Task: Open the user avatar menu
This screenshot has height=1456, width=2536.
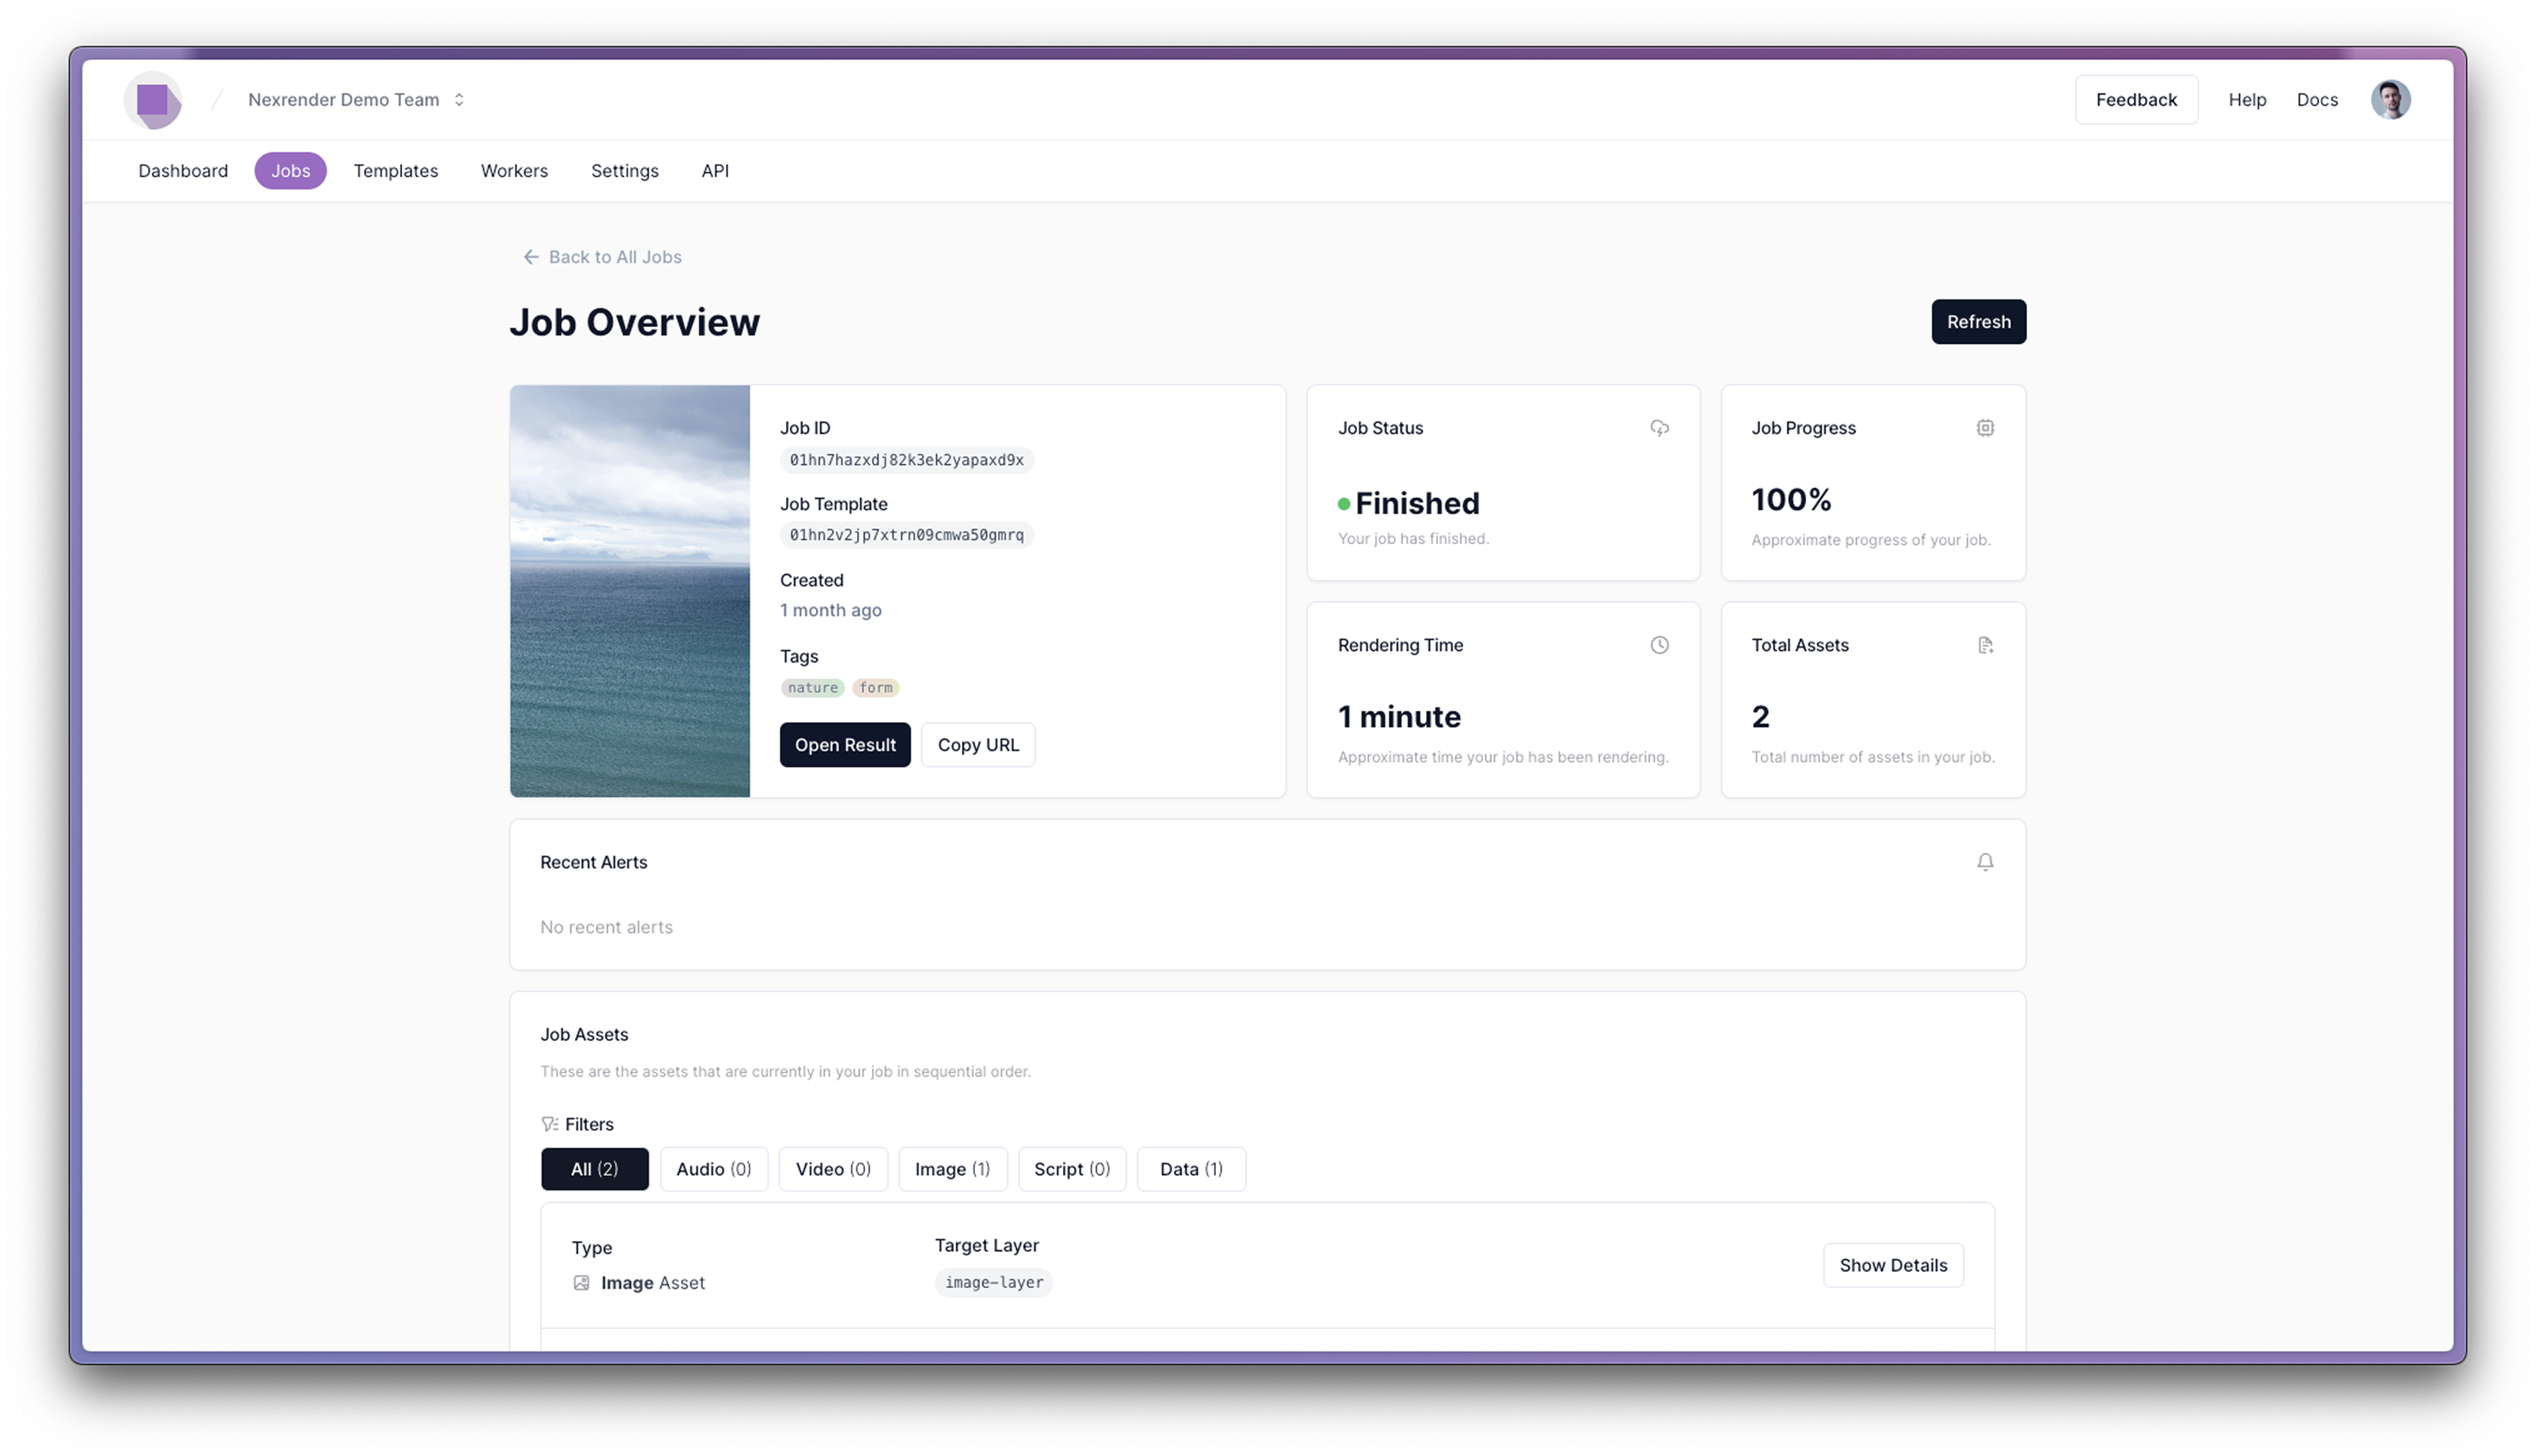Action: (2391, 99)
